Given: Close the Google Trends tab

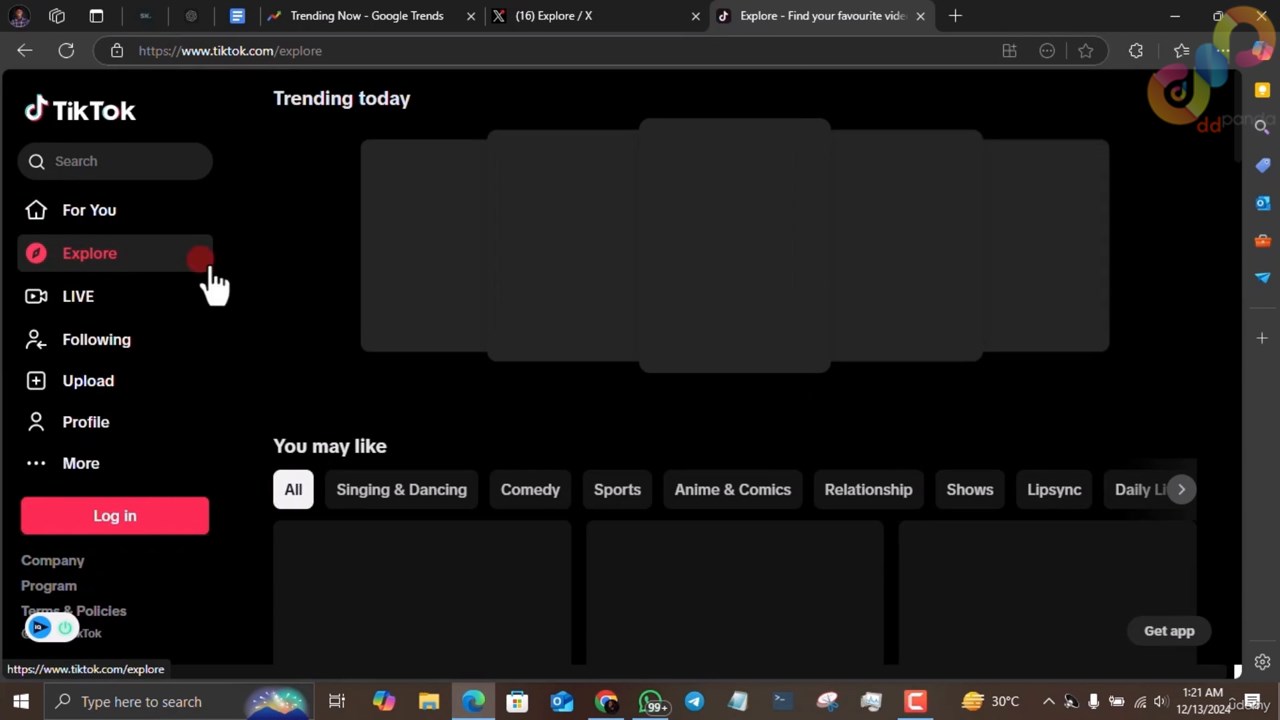Looking at the screenshot, I should pos(471,16).
